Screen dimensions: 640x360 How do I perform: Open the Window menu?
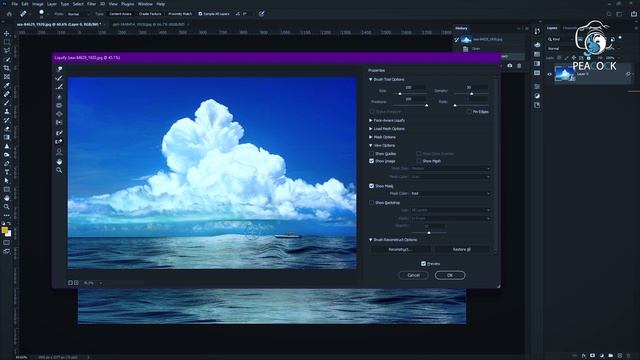pyautogui.click(x=145, y=4)
